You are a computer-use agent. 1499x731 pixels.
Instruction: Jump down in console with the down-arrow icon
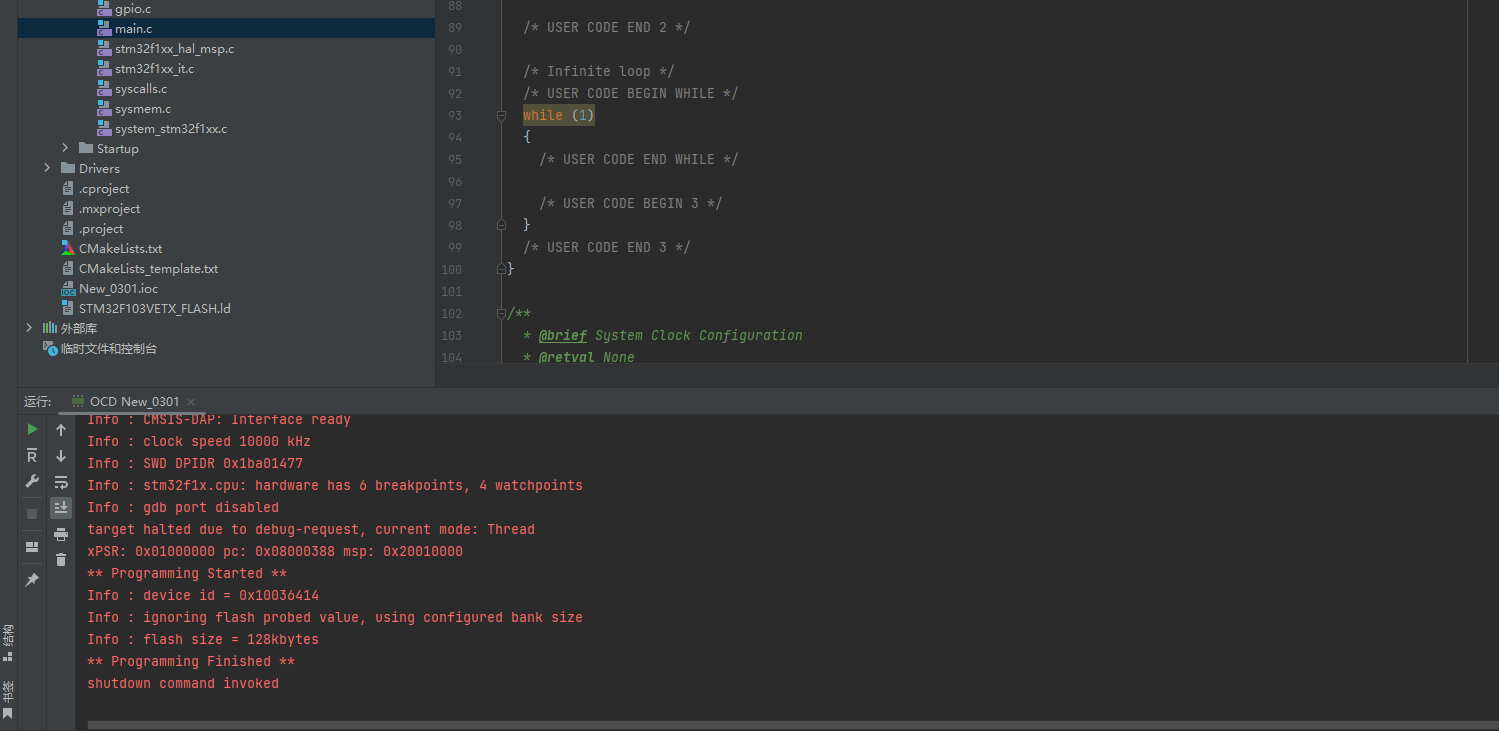[x=61, y=456]
